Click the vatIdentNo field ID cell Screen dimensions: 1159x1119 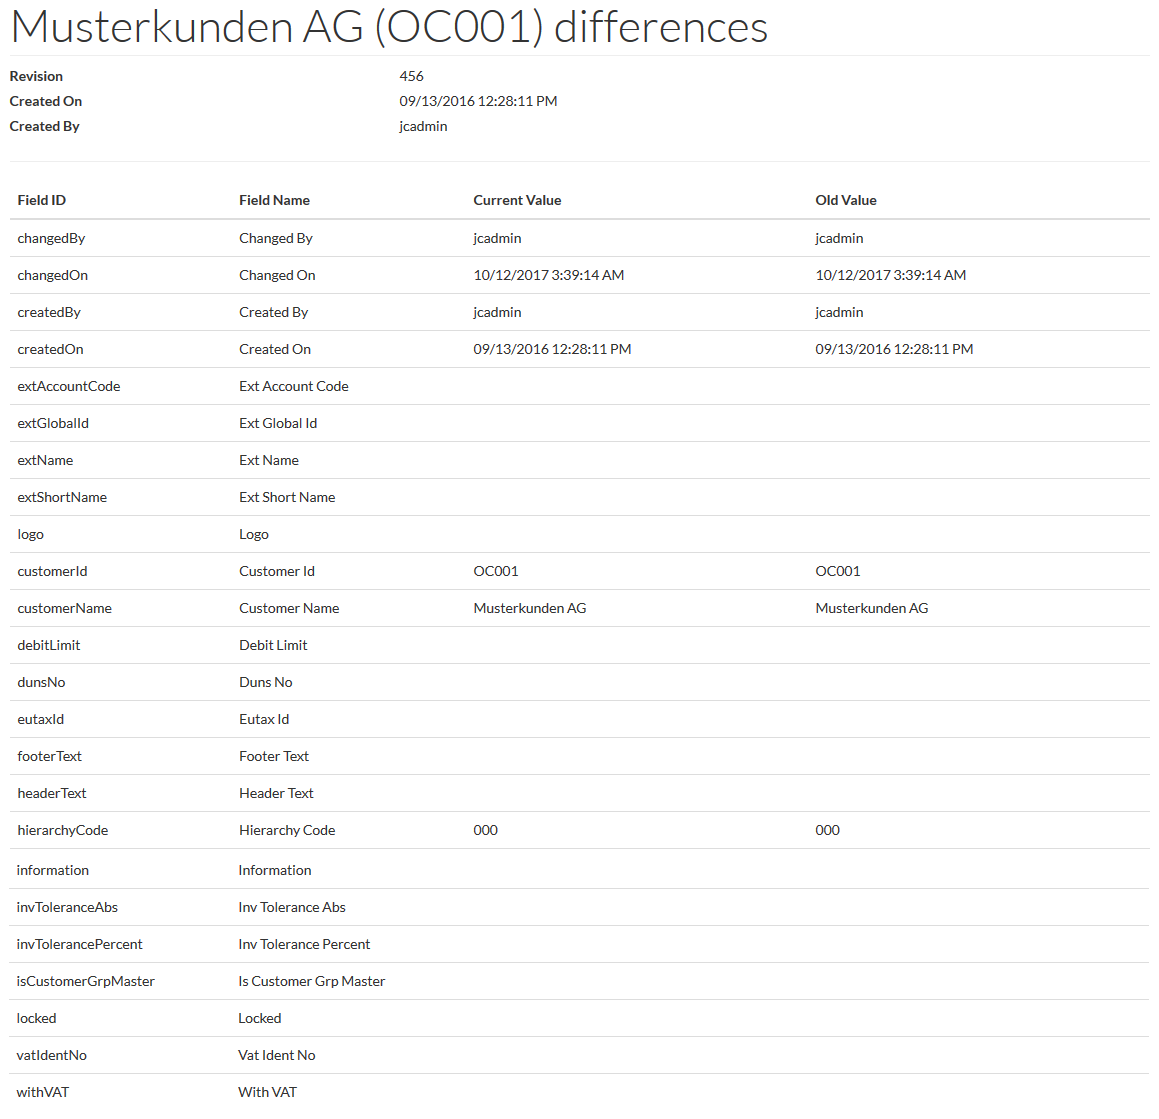pos(52,1055)
